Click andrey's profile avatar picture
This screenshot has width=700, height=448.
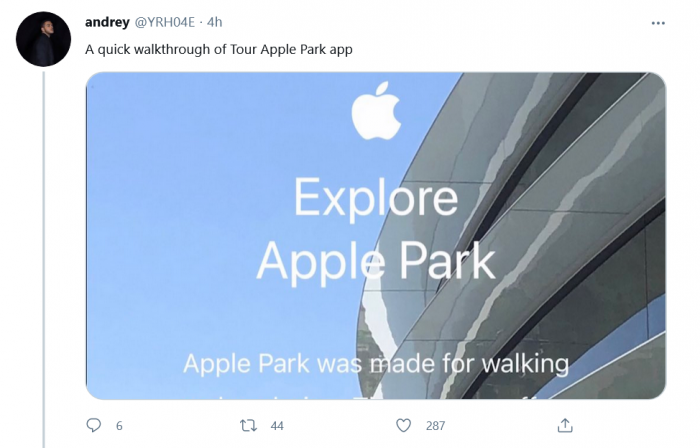point(44,40)
